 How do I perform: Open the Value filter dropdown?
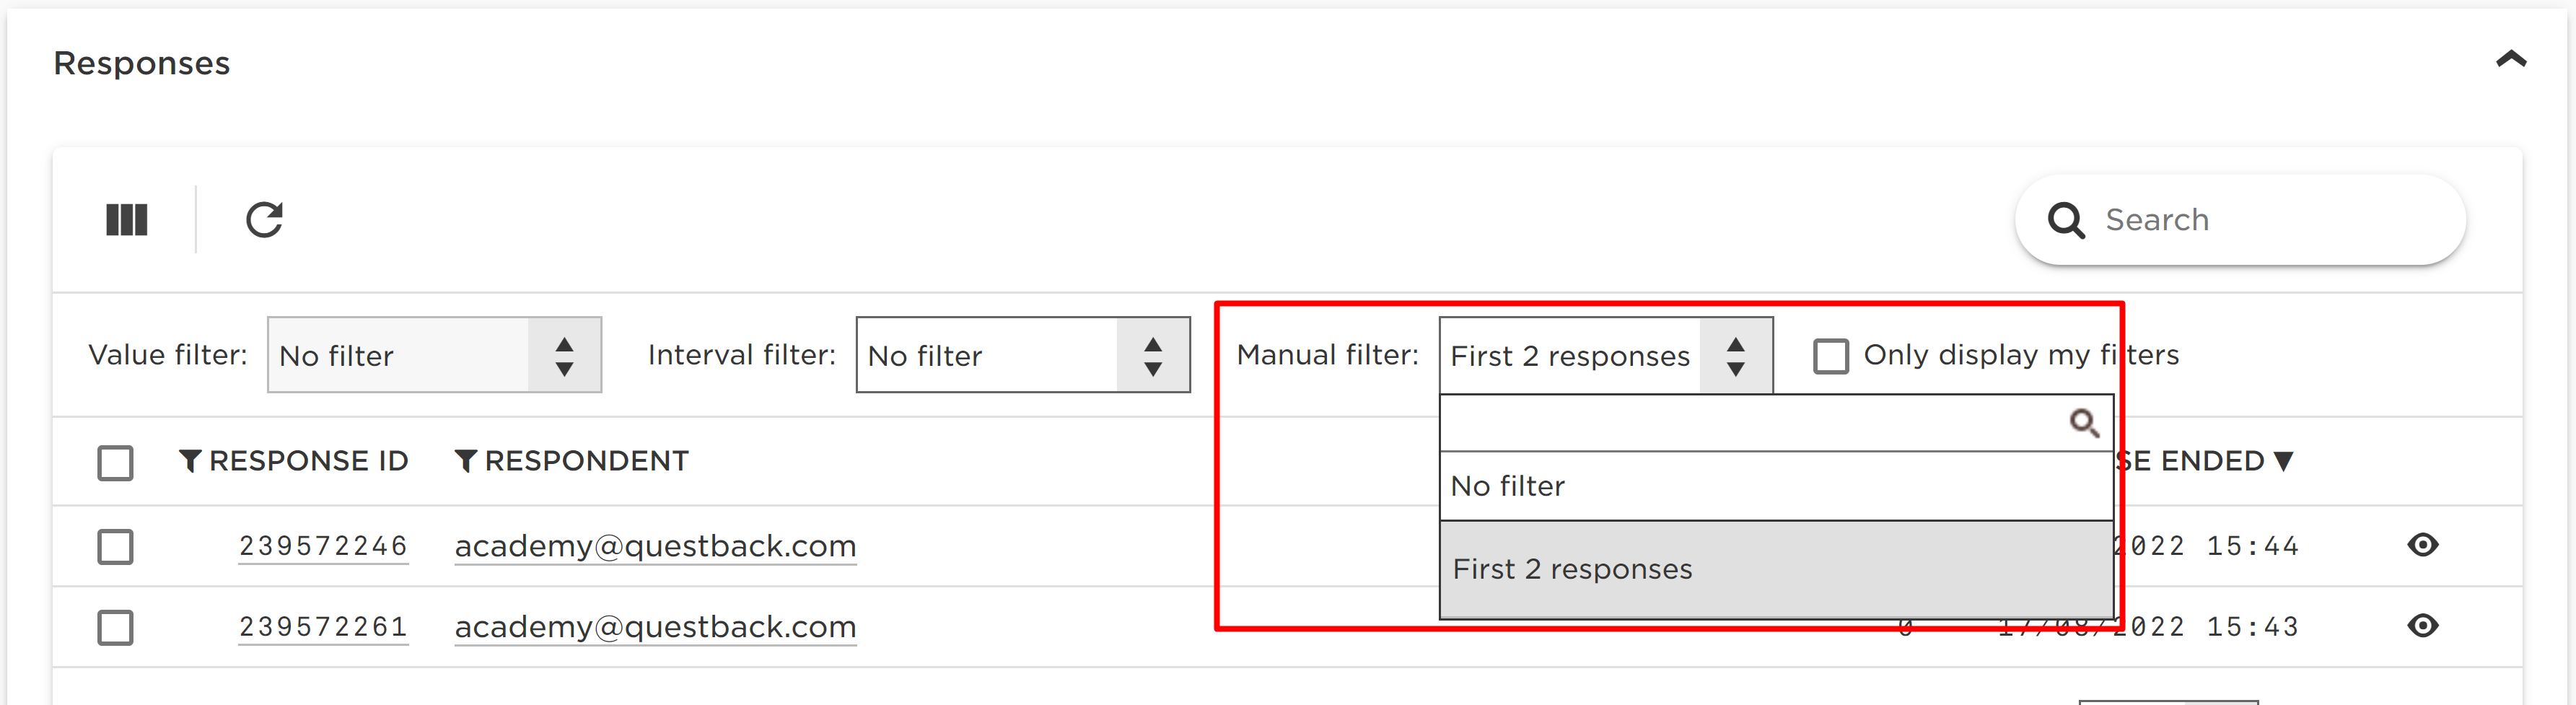[434, 355]
